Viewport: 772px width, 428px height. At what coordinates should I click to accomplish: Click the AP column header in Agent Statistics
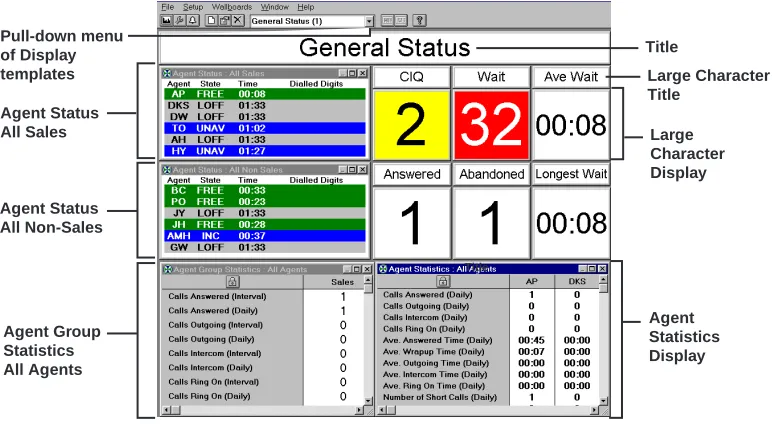pyautogui.click(x=532, y=281)
